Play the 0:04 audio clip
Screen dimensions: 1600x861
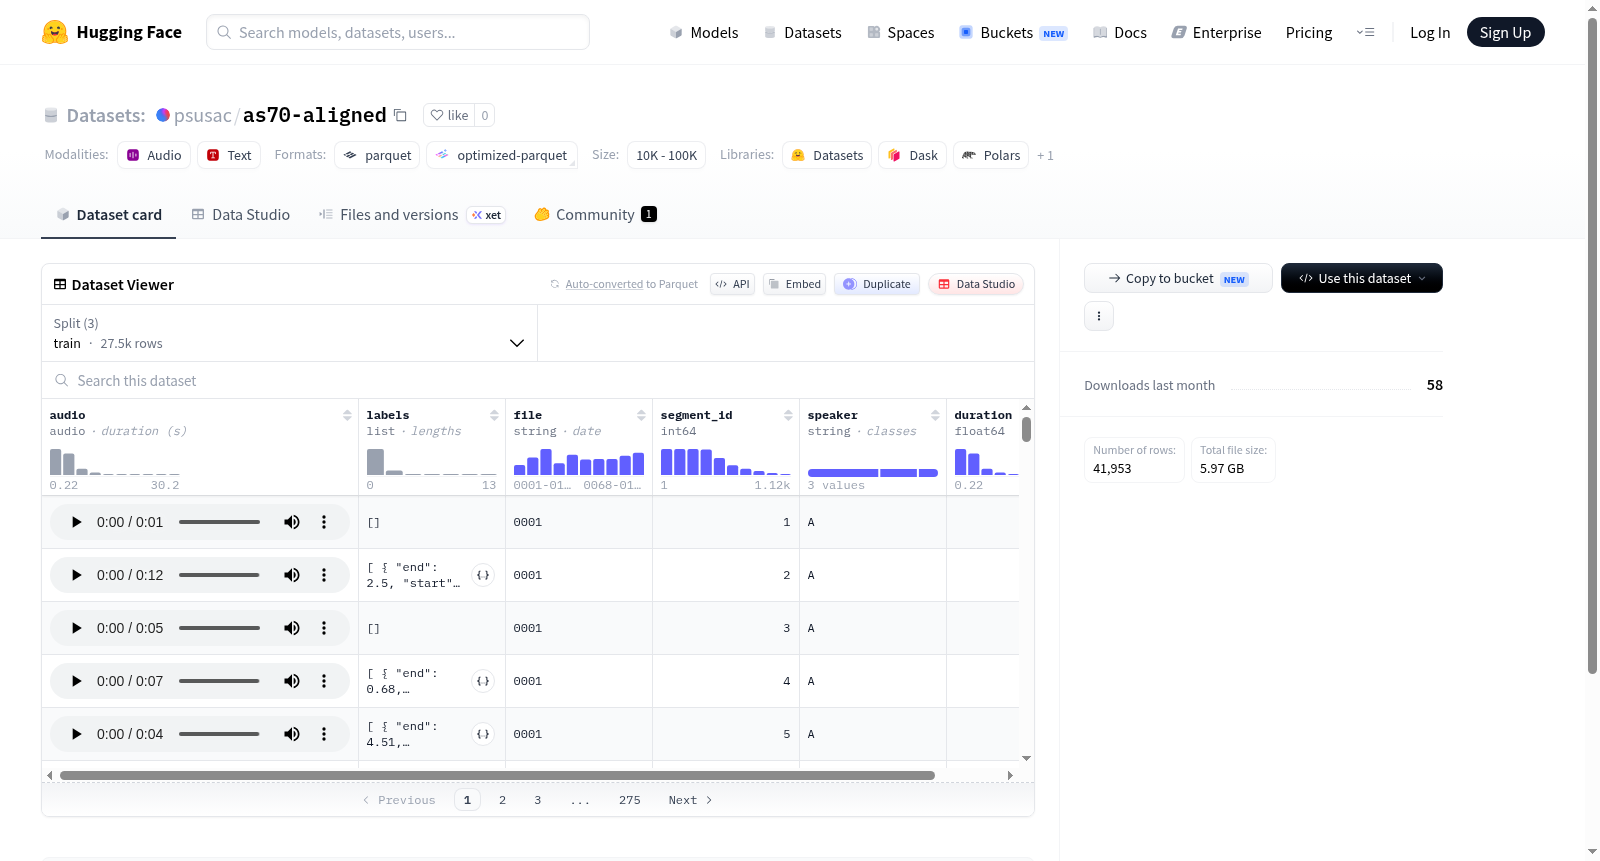(77, 734)
